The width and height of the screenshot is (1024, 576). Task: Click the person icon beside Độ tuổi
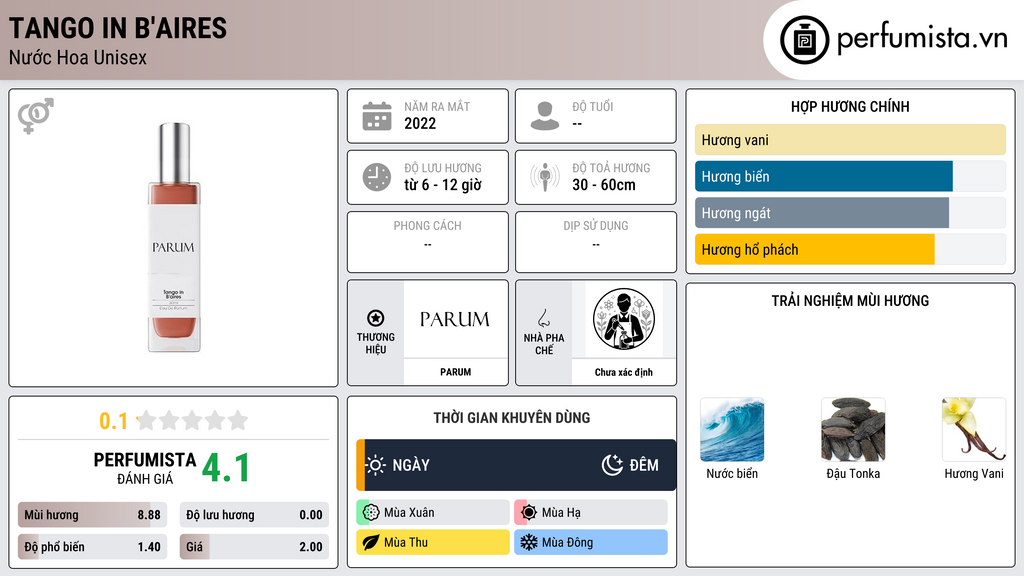coord(545,116)
